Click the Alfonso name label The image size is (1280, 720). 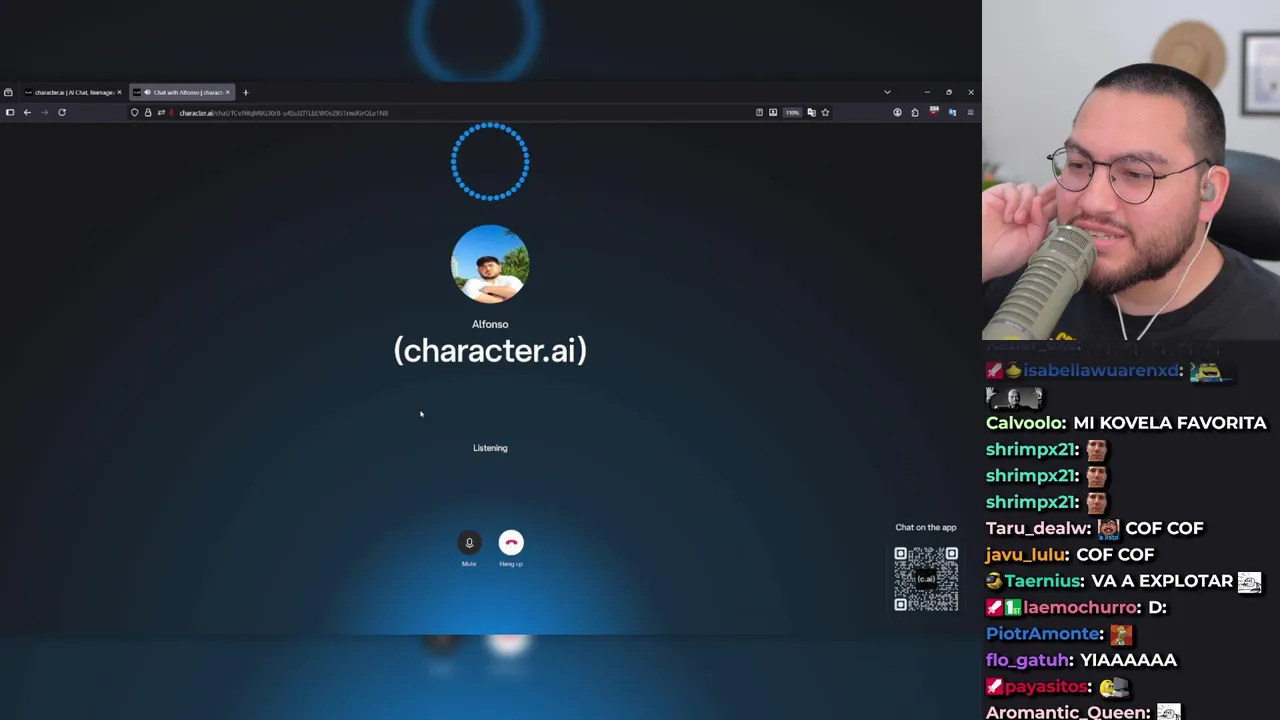coord(490,324)
